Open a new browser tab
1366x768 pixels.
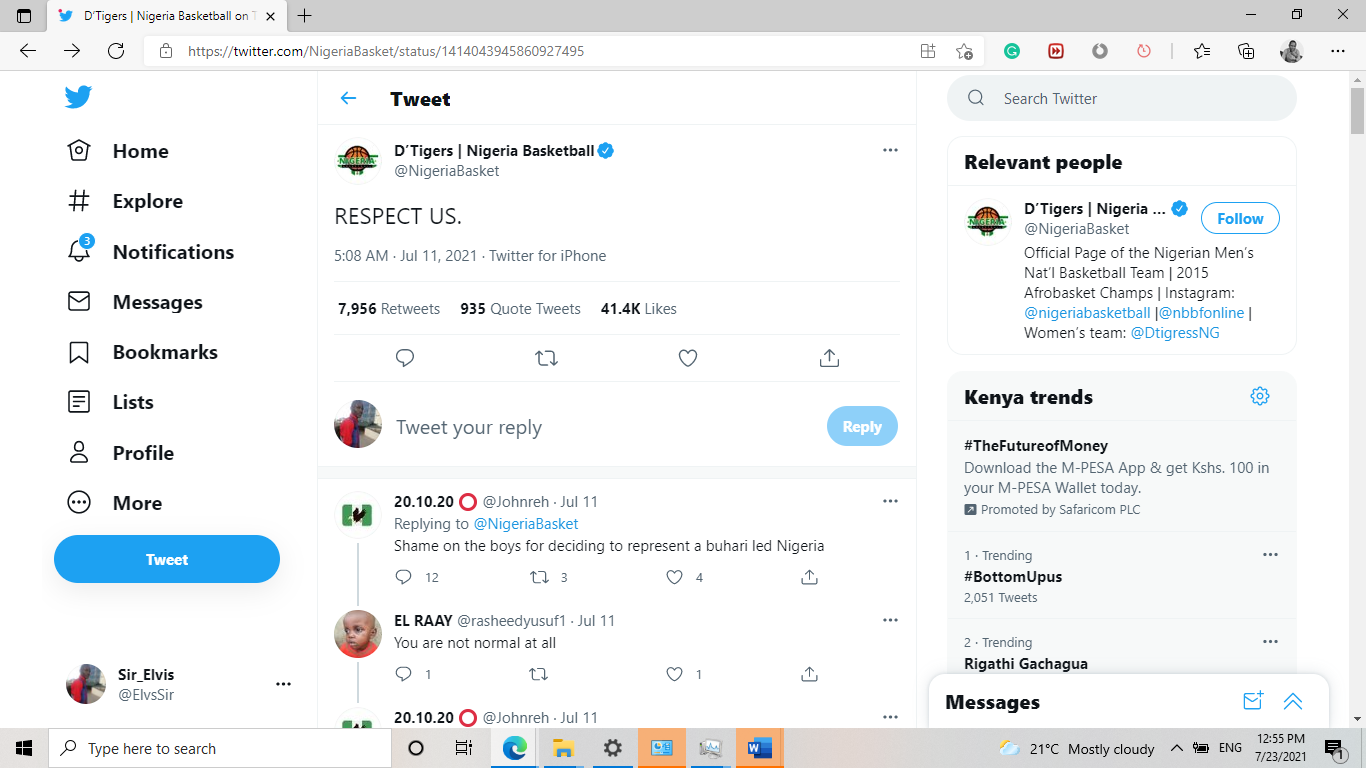click(x=304, y=15)
